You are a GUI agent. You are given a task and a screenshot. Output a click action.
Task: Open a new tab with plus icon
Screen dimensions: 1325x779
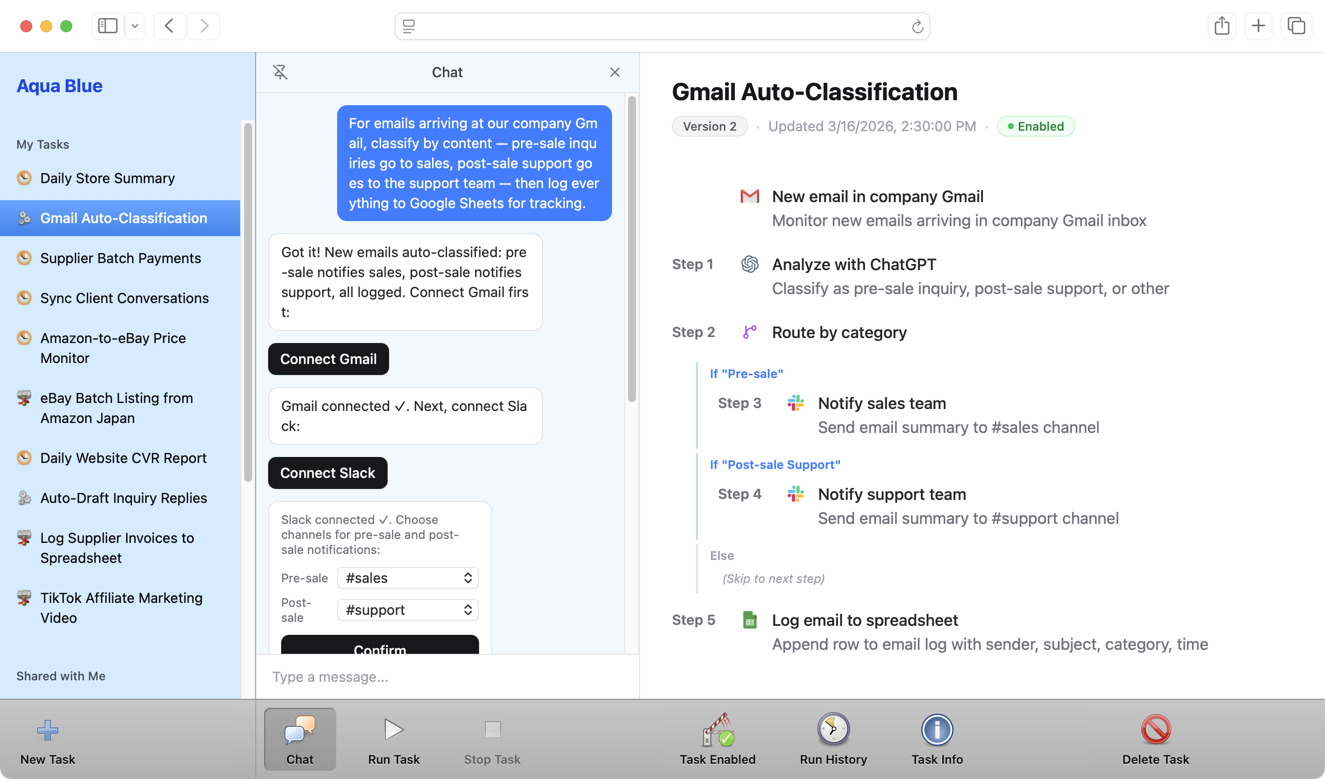tap(1259, 26)
